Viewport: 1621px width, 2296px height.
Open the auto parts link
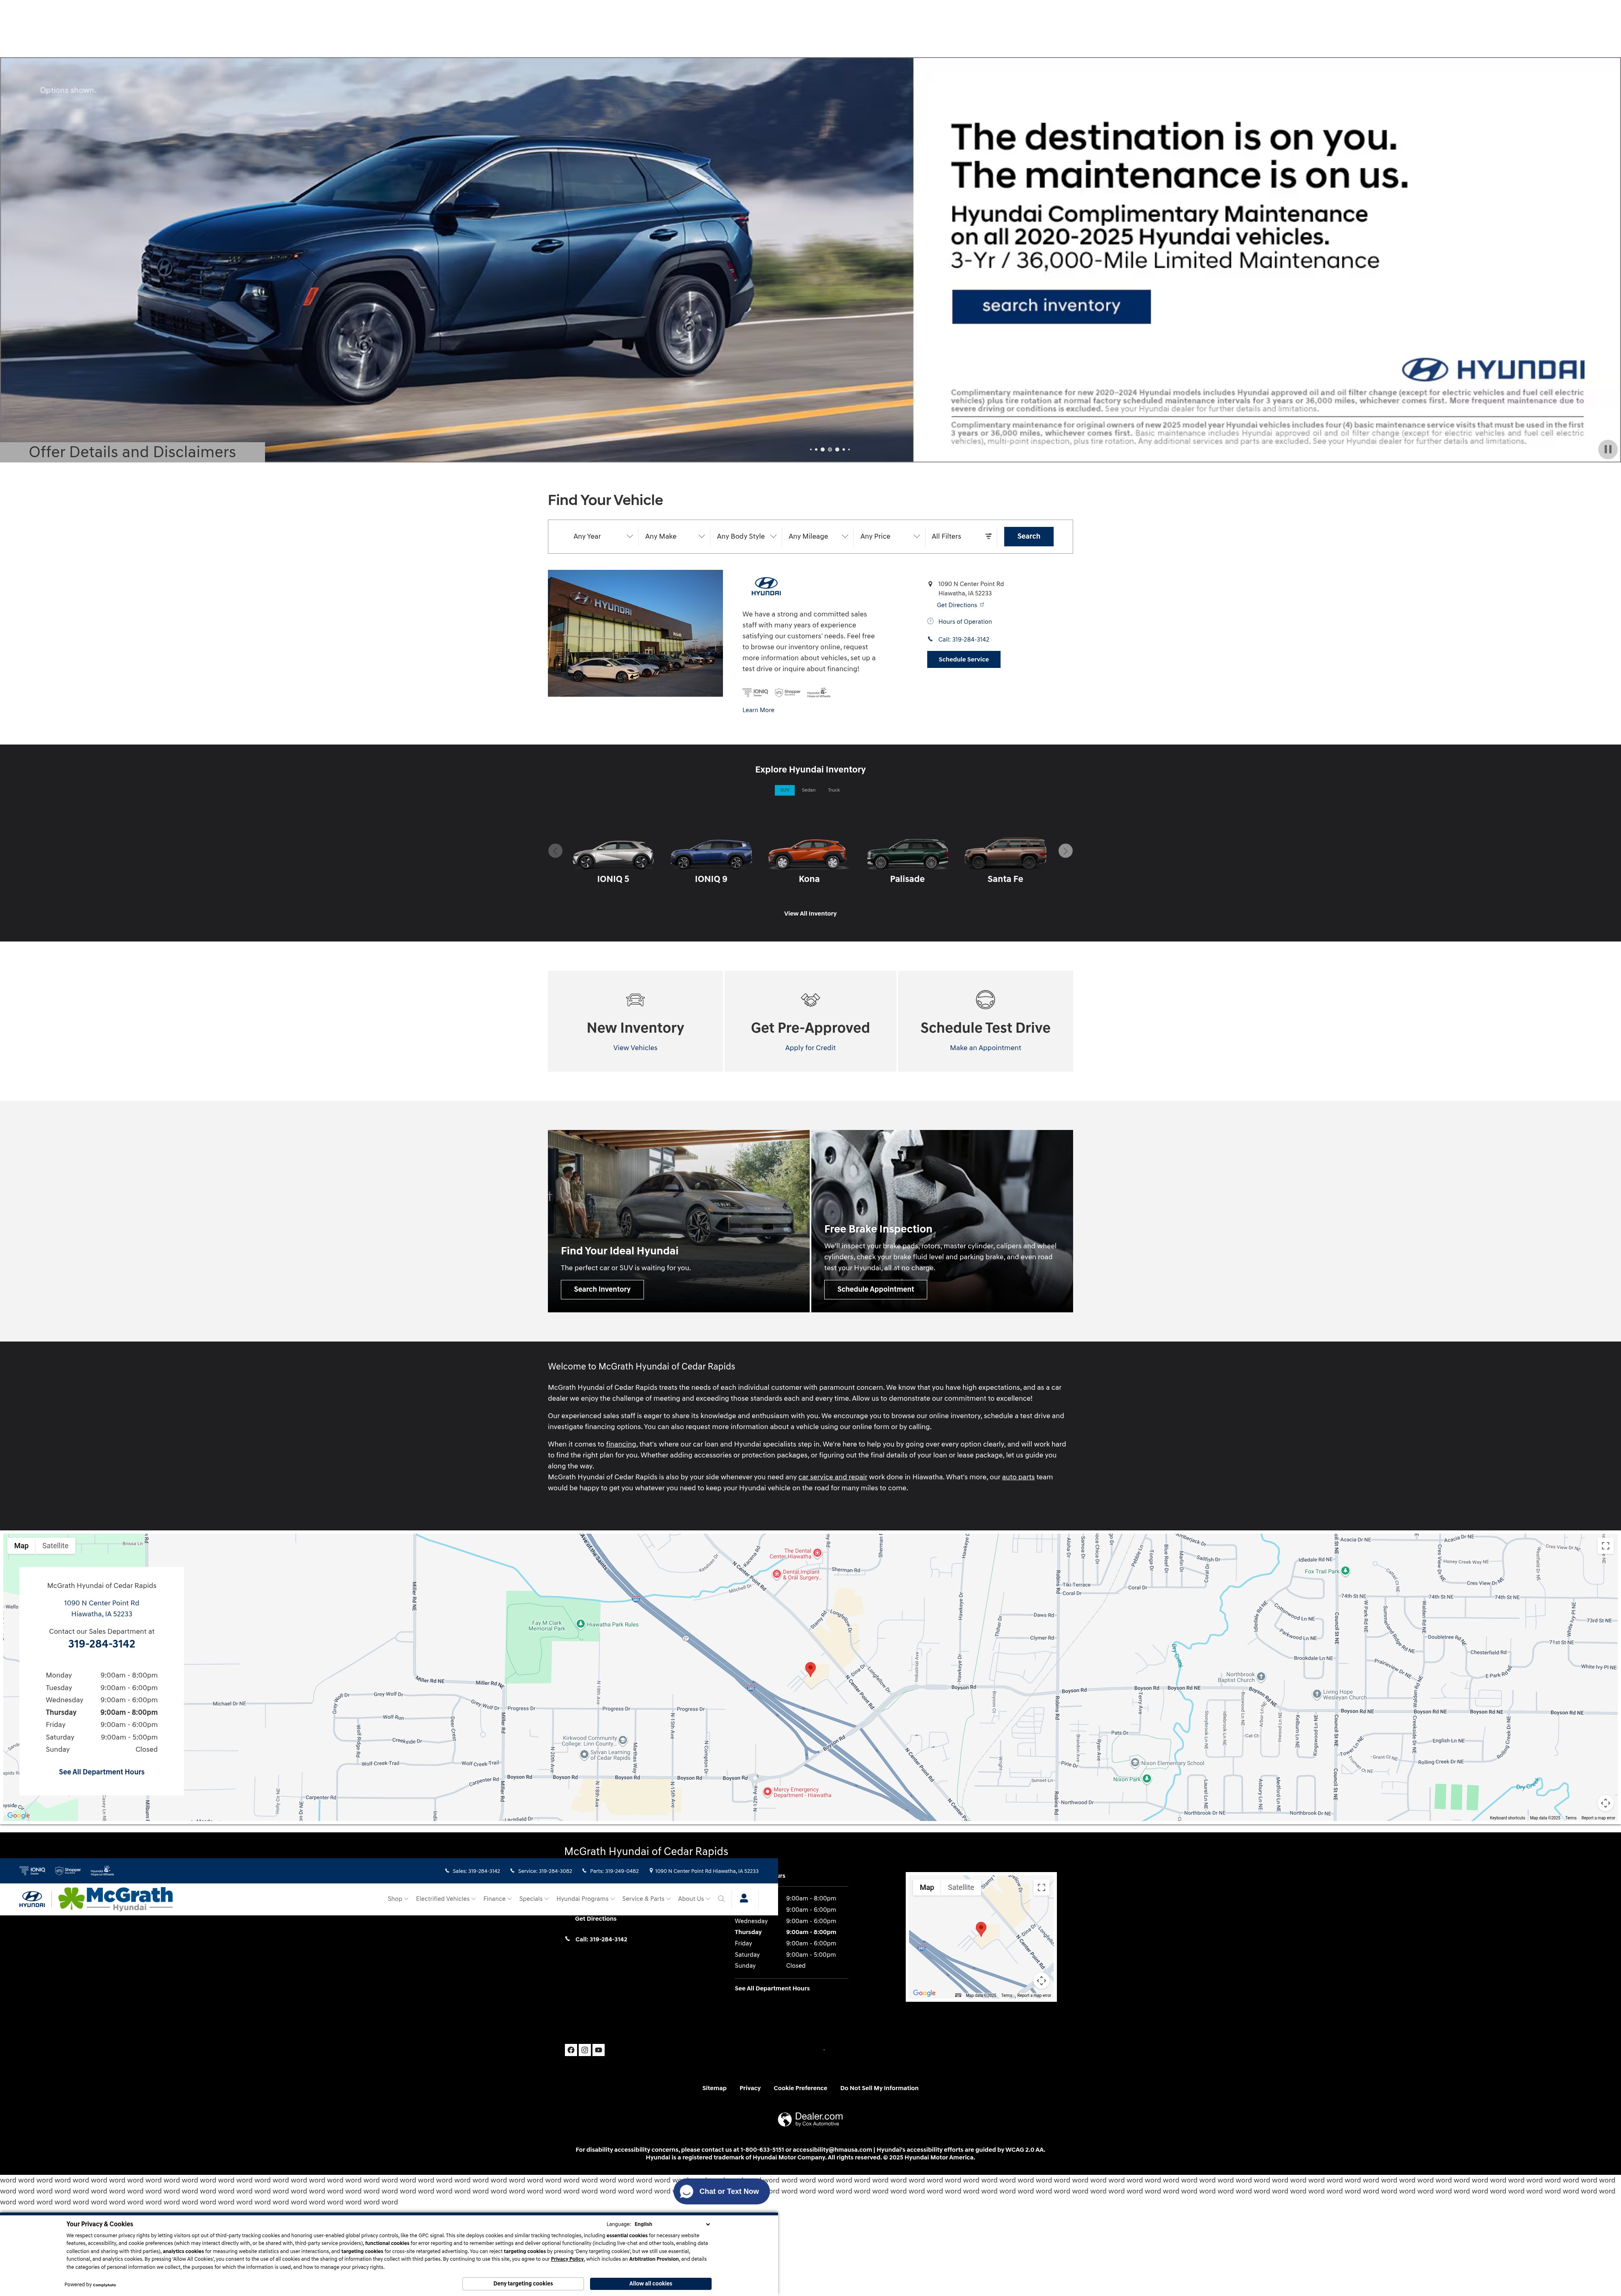click(1018, 1477)
